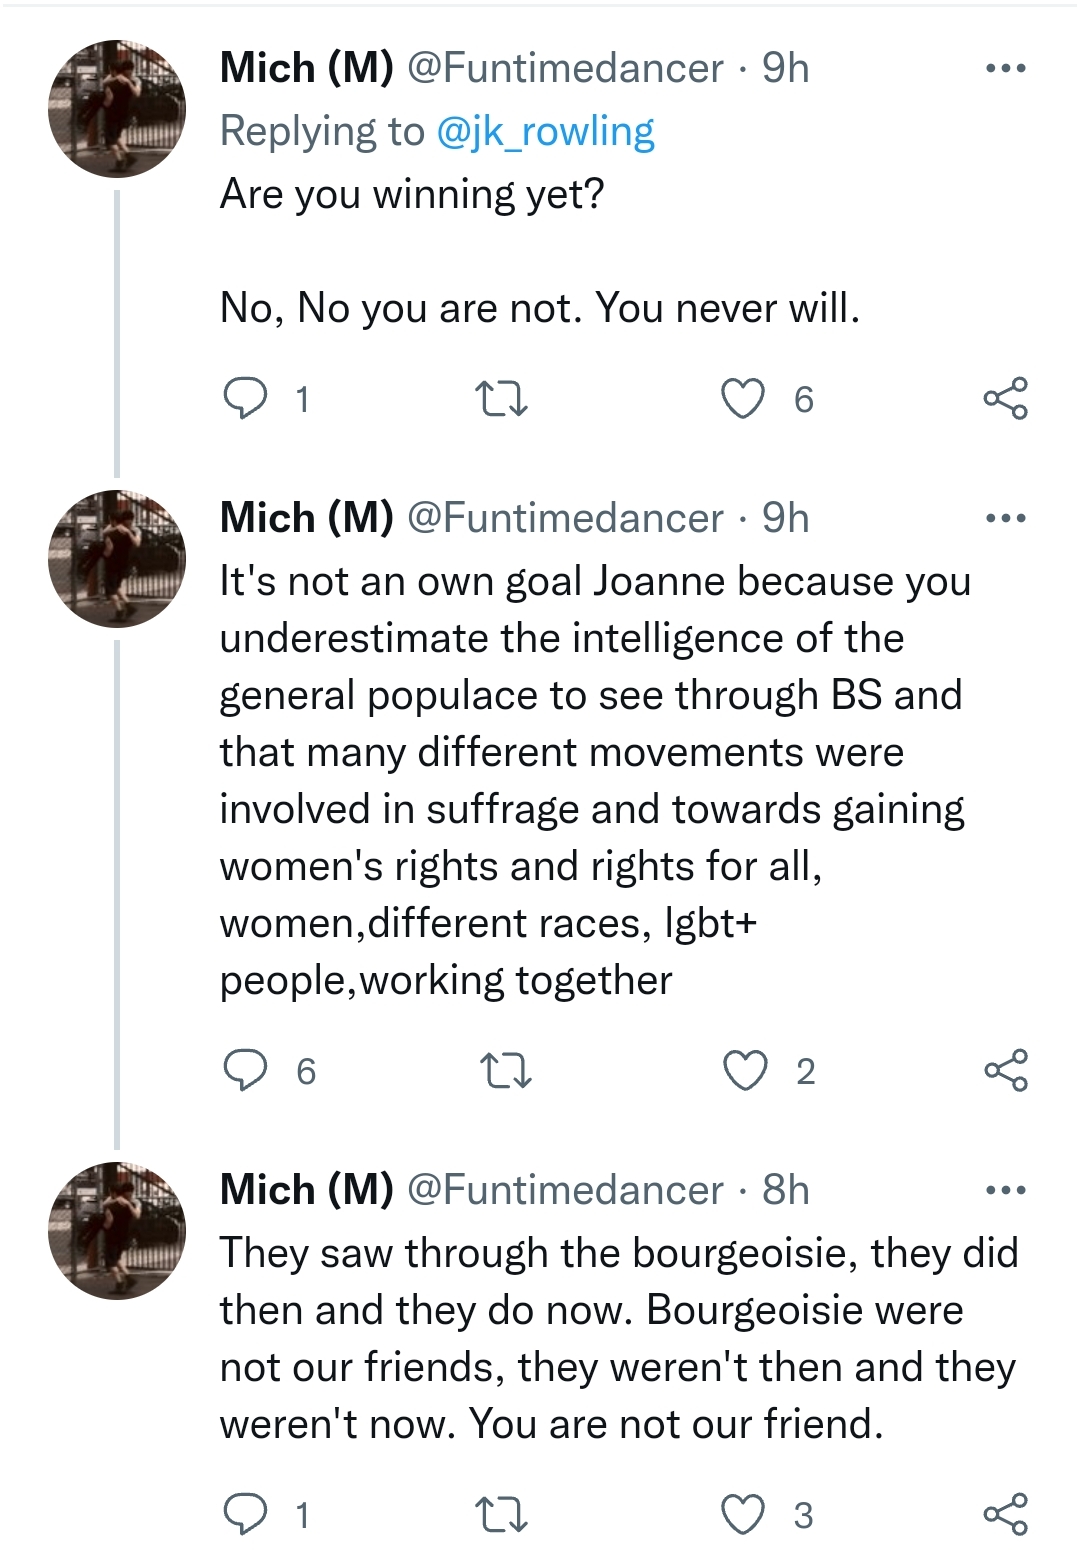Like the 'Are you winning yet?' tweet
Screen dimensions: 1080x1565
point(743,399)
